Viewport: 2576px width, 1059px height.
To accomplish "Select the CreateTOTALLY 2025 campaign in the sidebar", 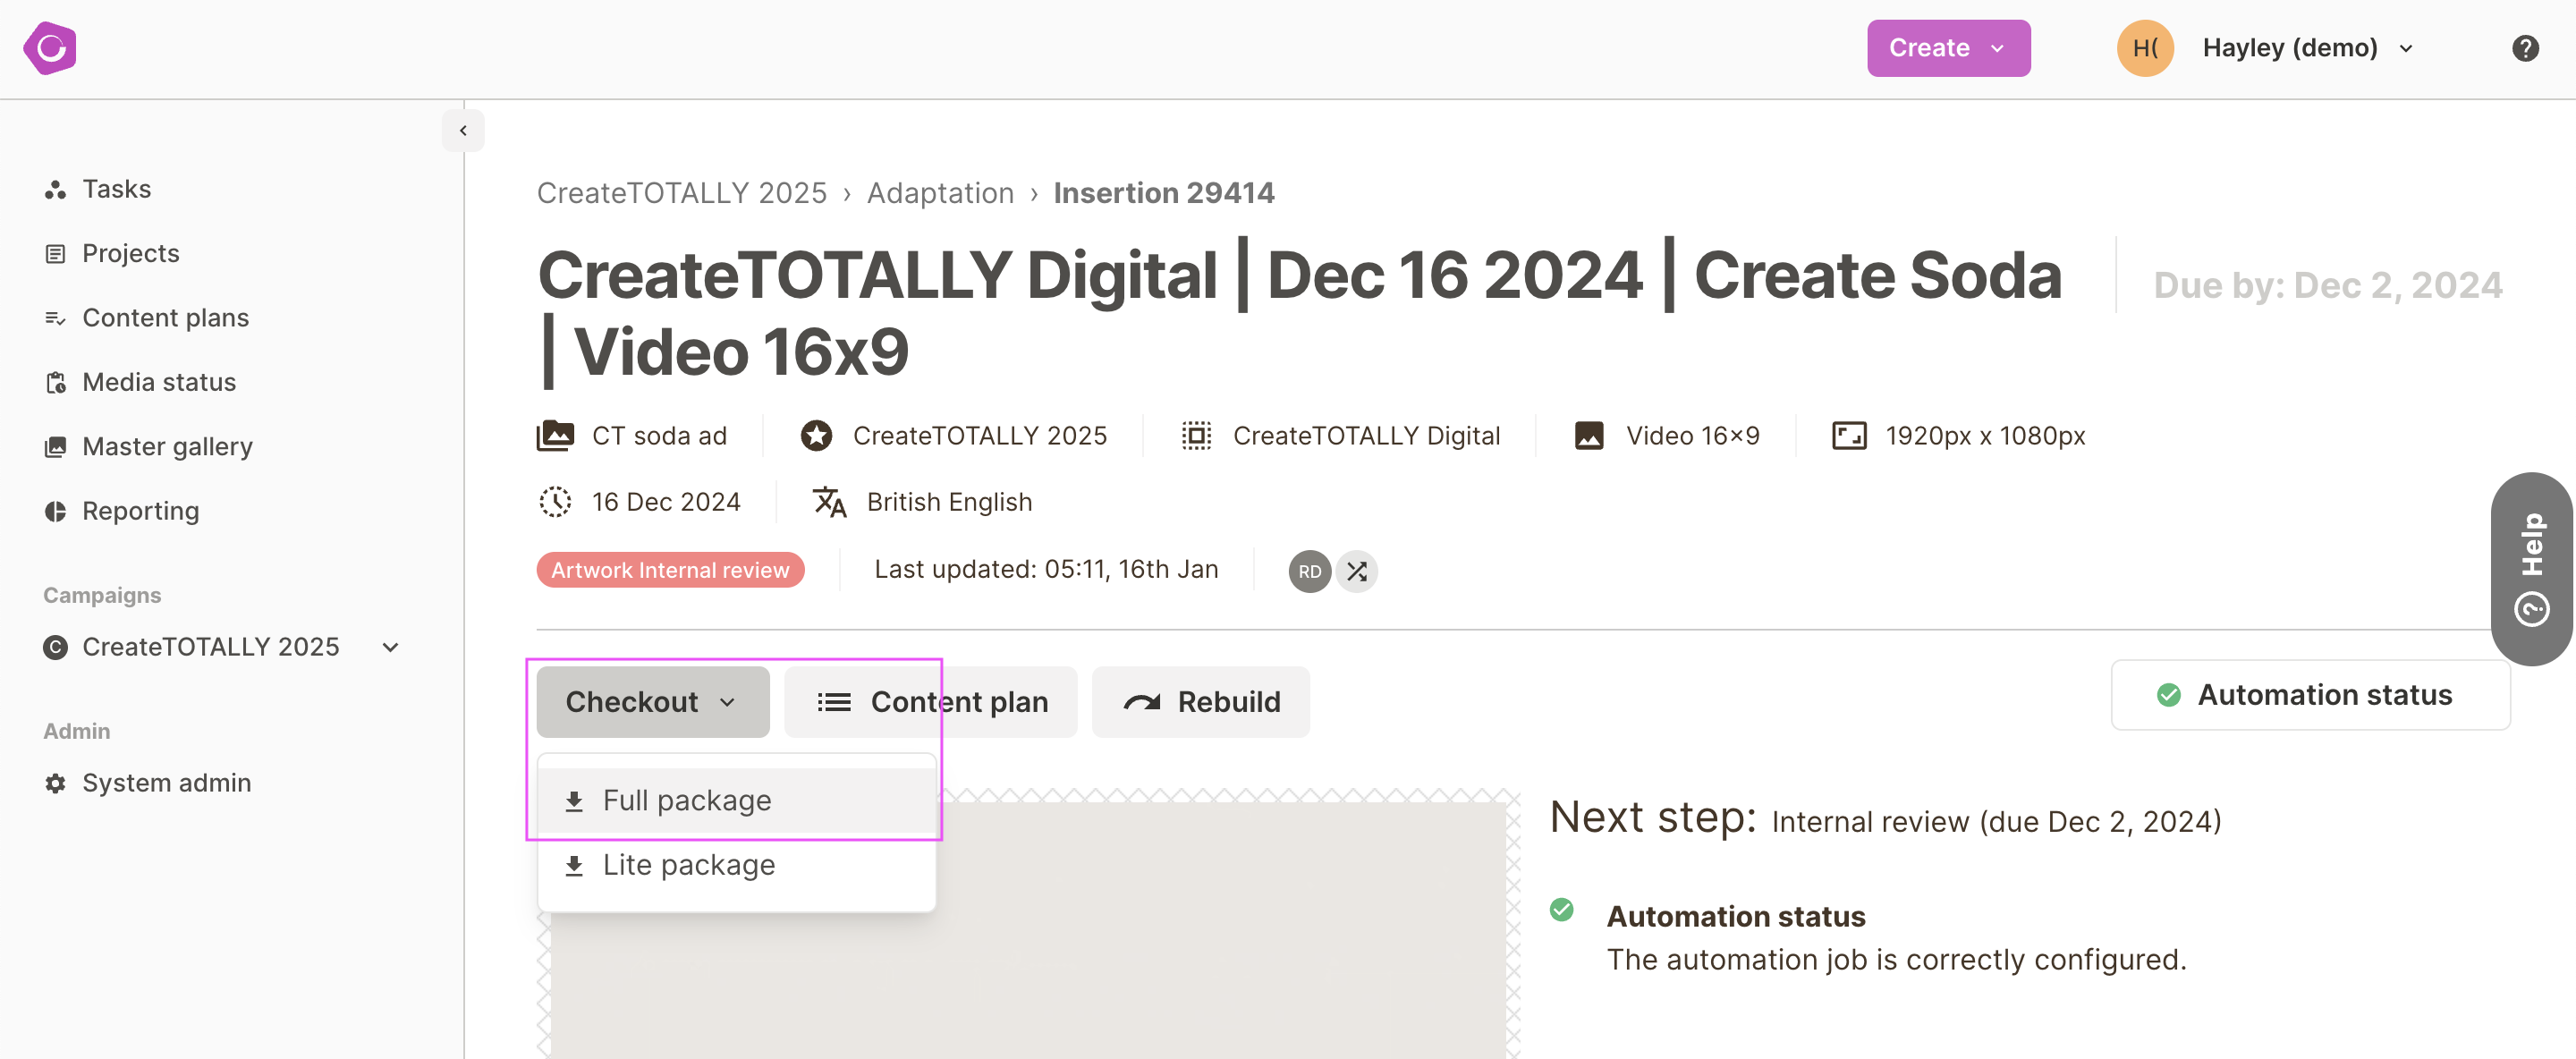I will 210,647.
